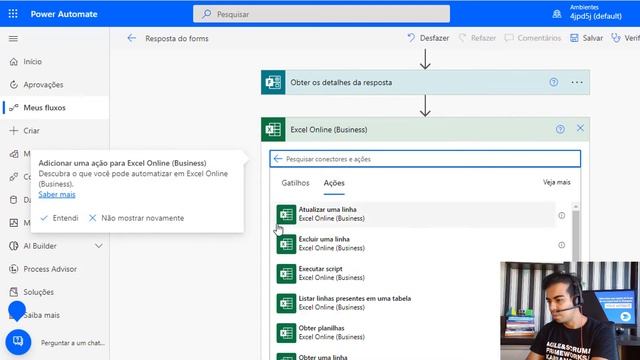Screen dimensions: 640x360
Task: Click Entendi in the tooltip
Action: (59, 218)
